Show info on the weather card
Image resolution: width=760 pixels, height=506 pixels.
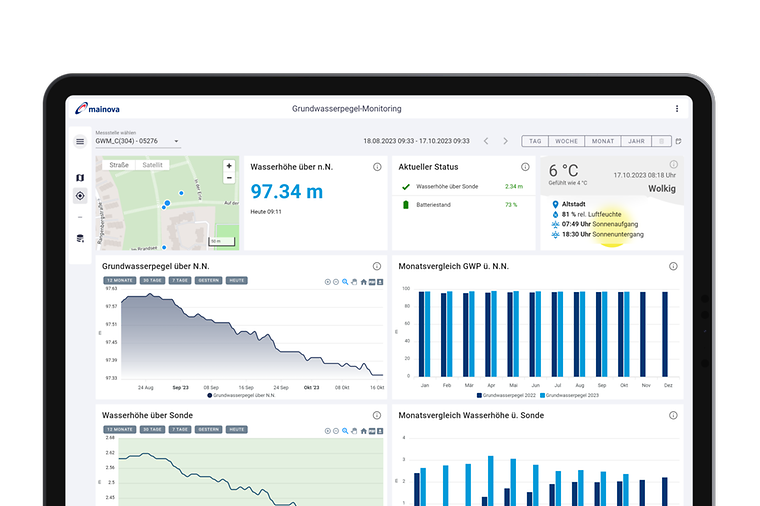click(674, 164)
